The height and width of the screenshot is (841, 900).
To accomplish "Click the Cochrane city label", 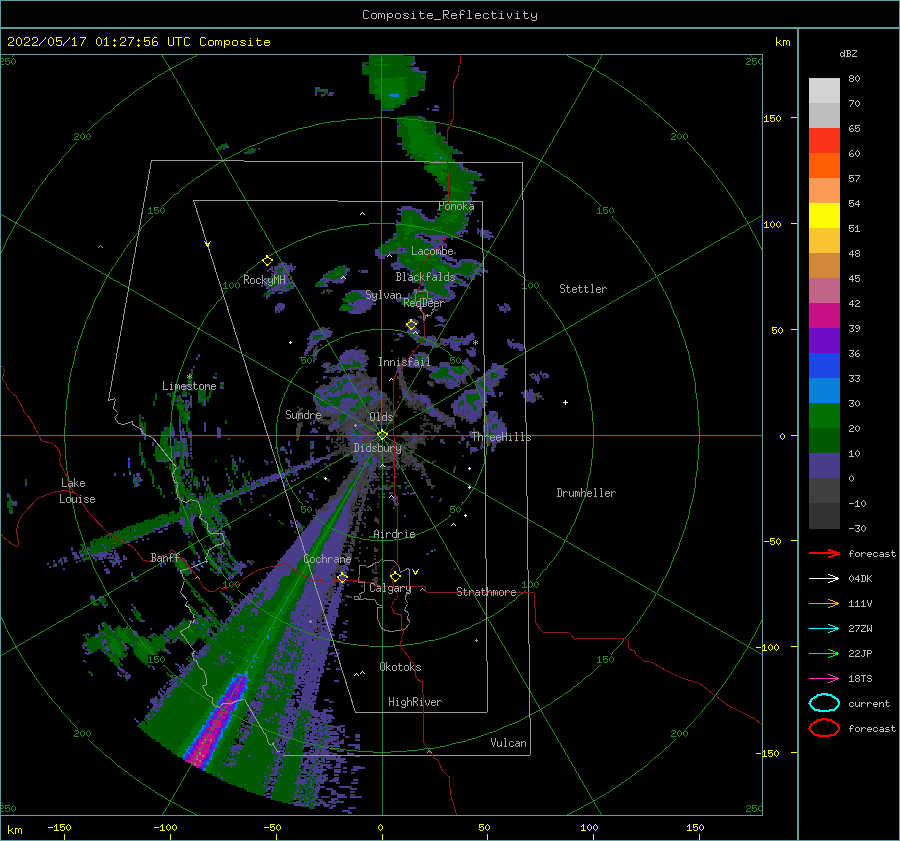I will (x=327, y=559).
